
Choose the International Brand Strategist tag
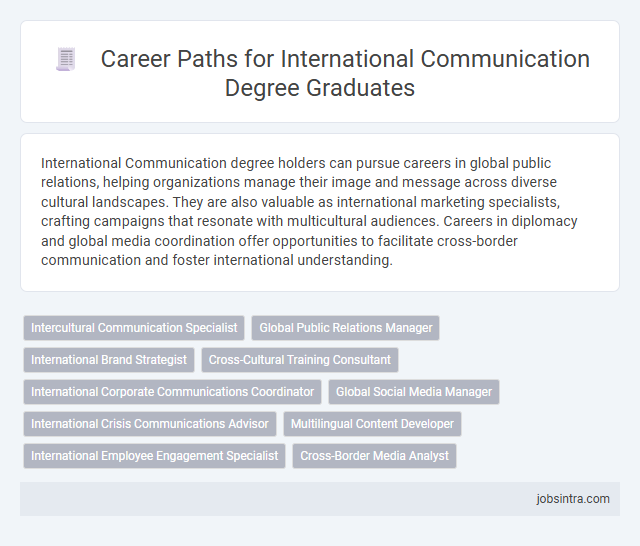coord(109,360)
